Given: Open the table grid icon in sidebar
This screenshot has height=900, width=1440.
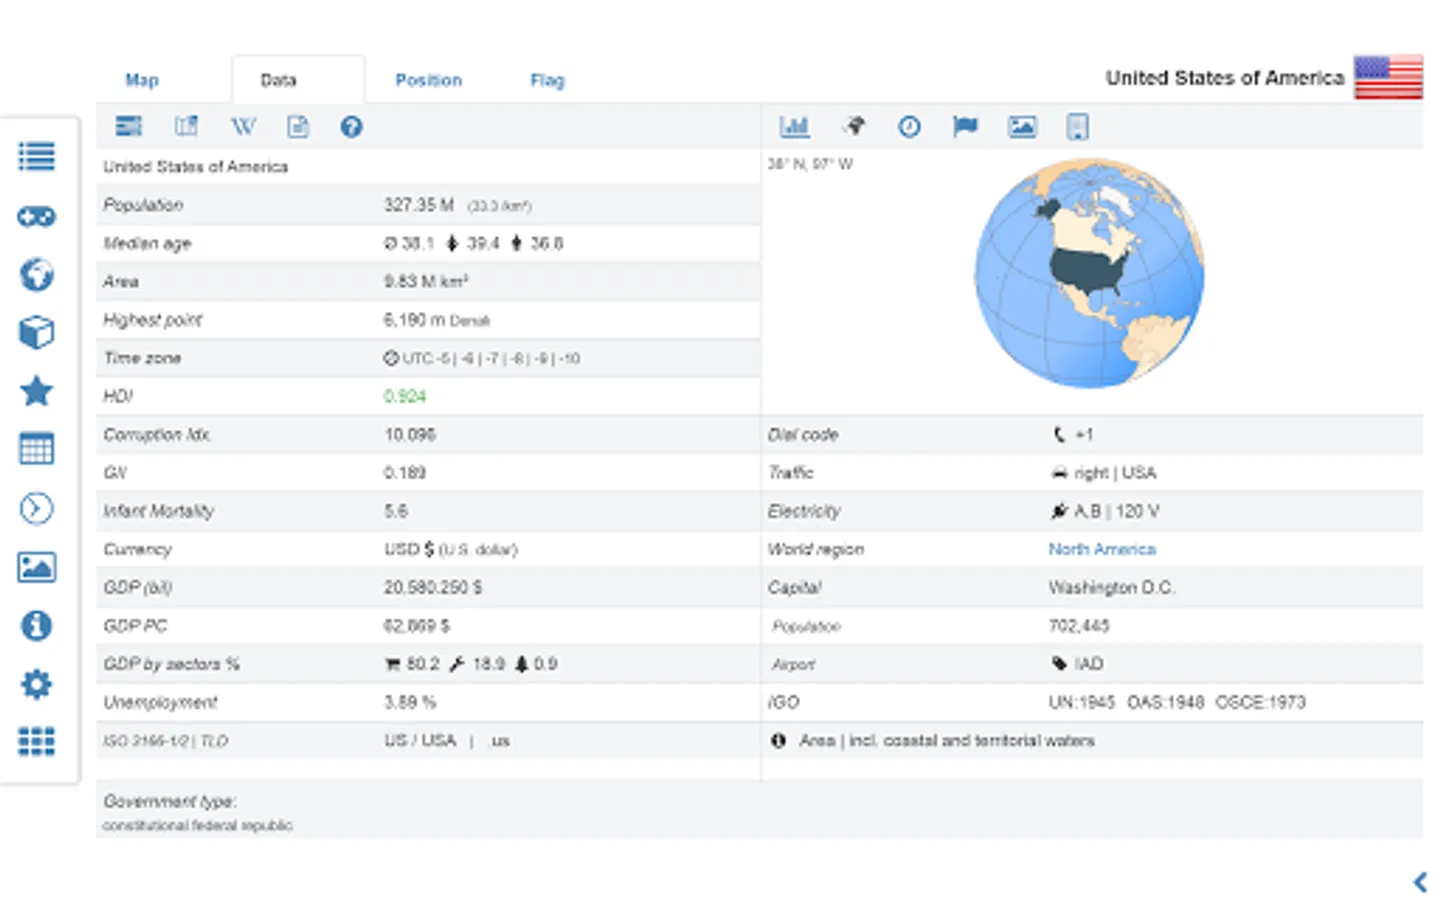Looking at the screenshot, I should [x=37, y=449].
